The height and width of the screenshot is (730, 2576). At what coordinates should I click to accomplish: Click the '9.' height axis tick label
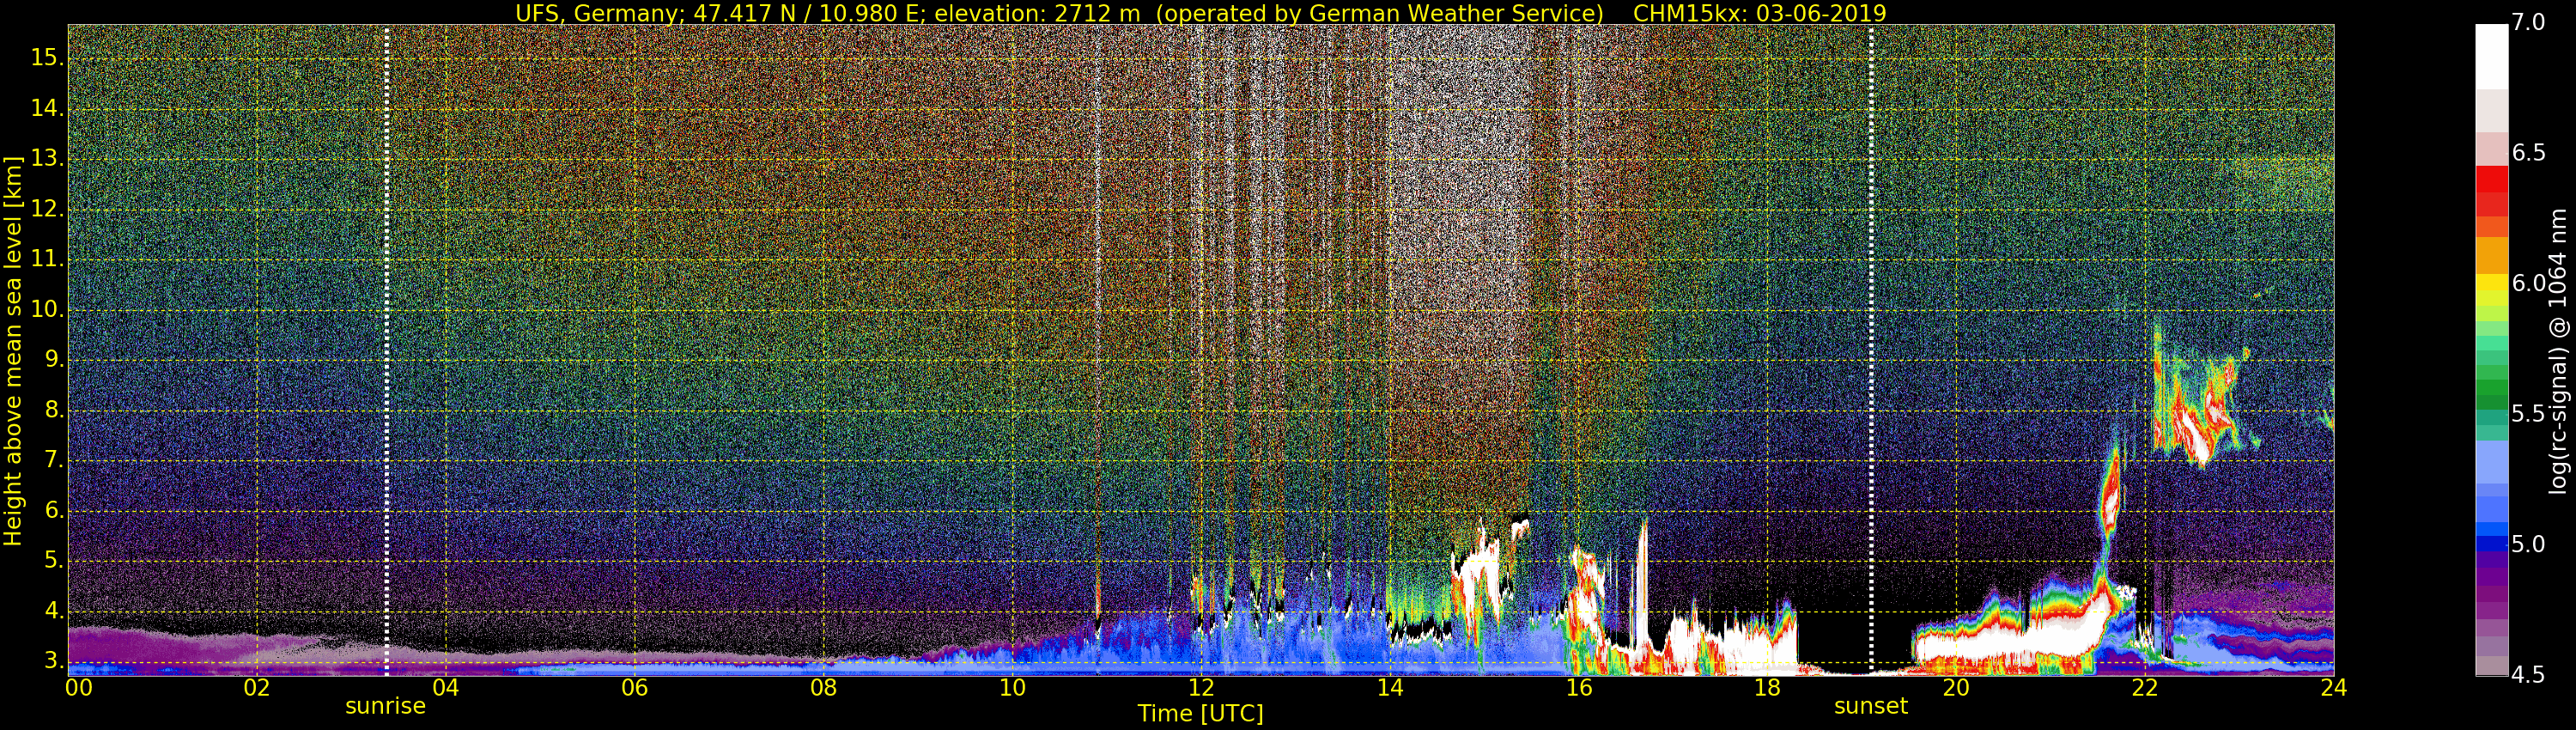[54, 360]
